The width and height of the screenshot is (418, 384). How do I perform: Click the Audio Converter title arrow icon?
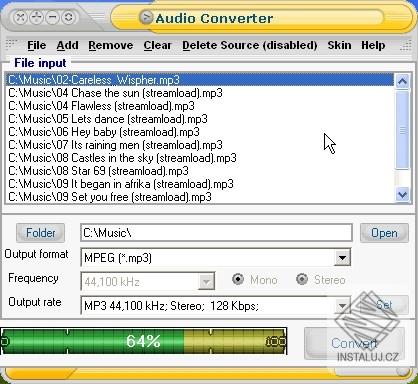(x=146, y=17)
